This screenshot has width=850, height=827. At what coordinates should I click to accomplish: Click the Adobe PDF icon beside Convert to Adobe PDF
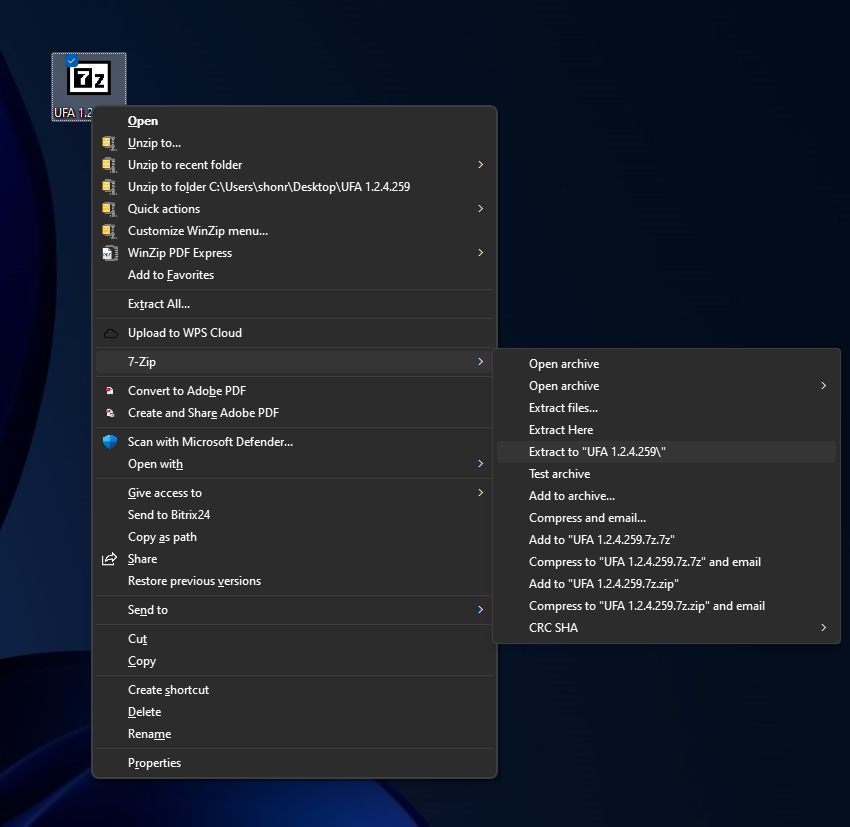[110, 391]
